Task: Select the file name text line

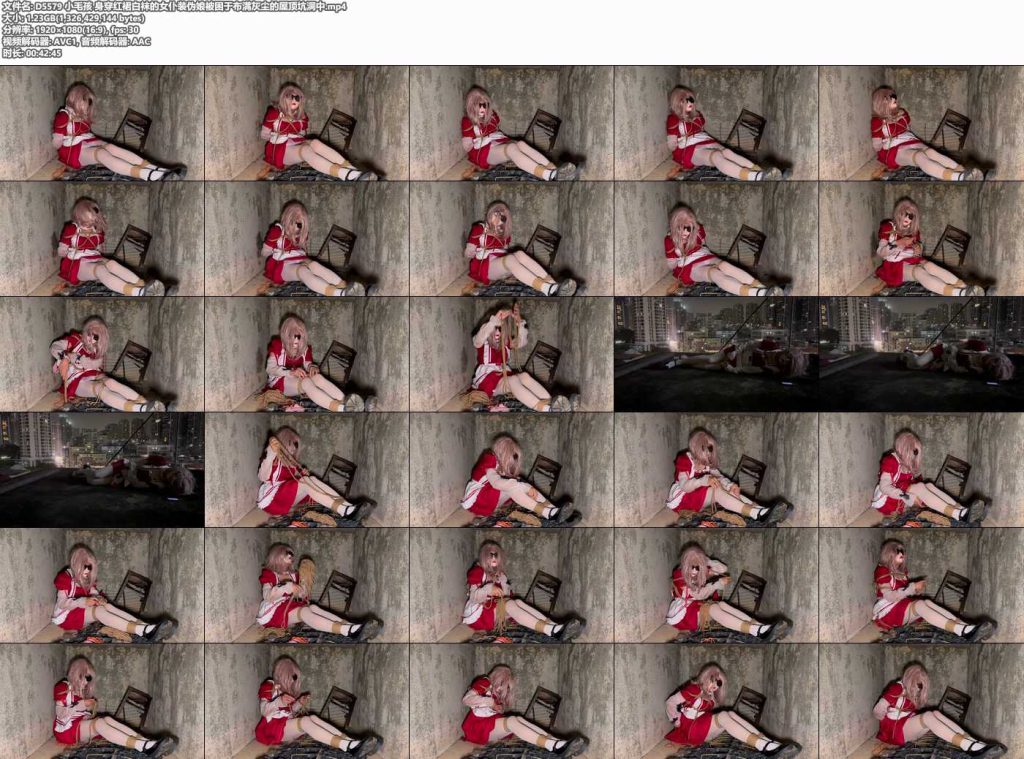Action: click(174, 7)
